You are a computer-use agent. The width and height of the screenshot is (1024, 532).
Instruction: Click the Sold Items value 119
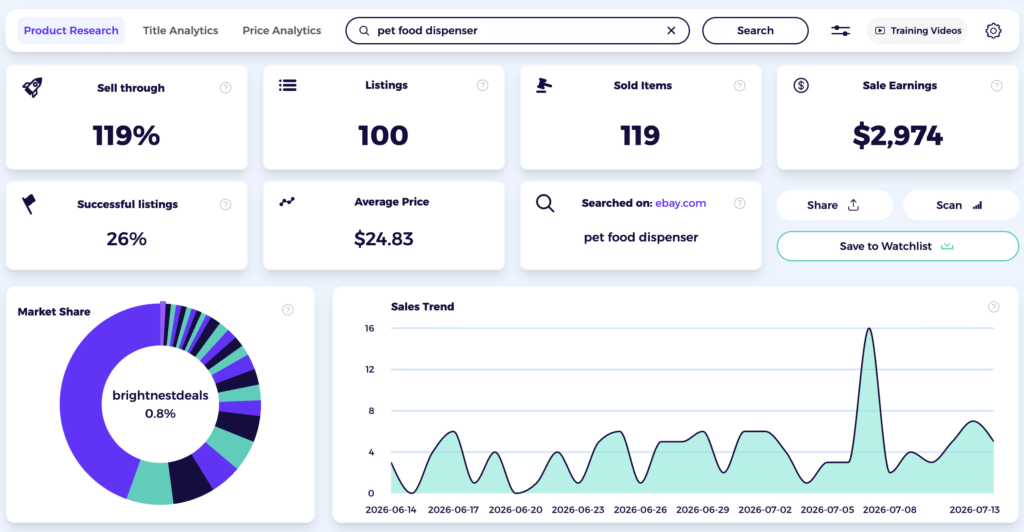pyautogui.click(x=640, y=136)
